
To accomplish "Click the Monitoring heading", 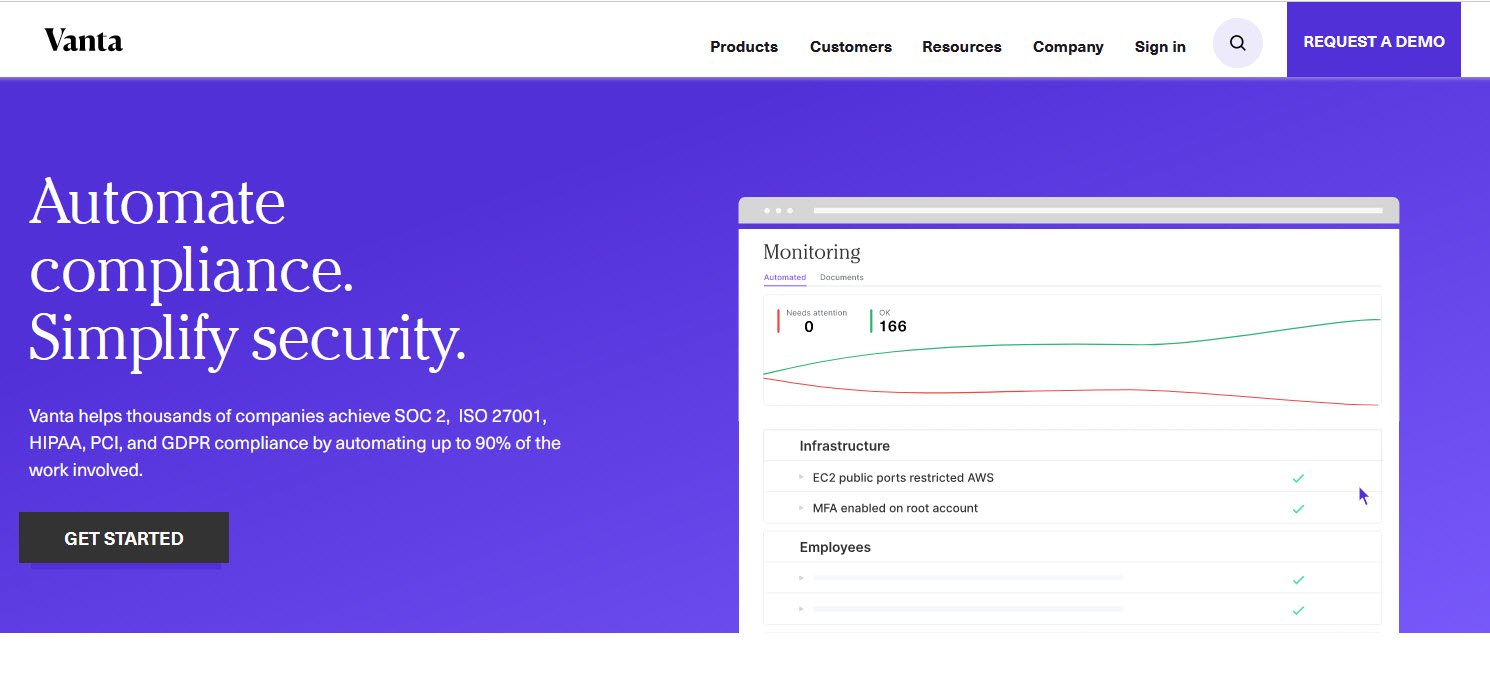I will 812,252.
